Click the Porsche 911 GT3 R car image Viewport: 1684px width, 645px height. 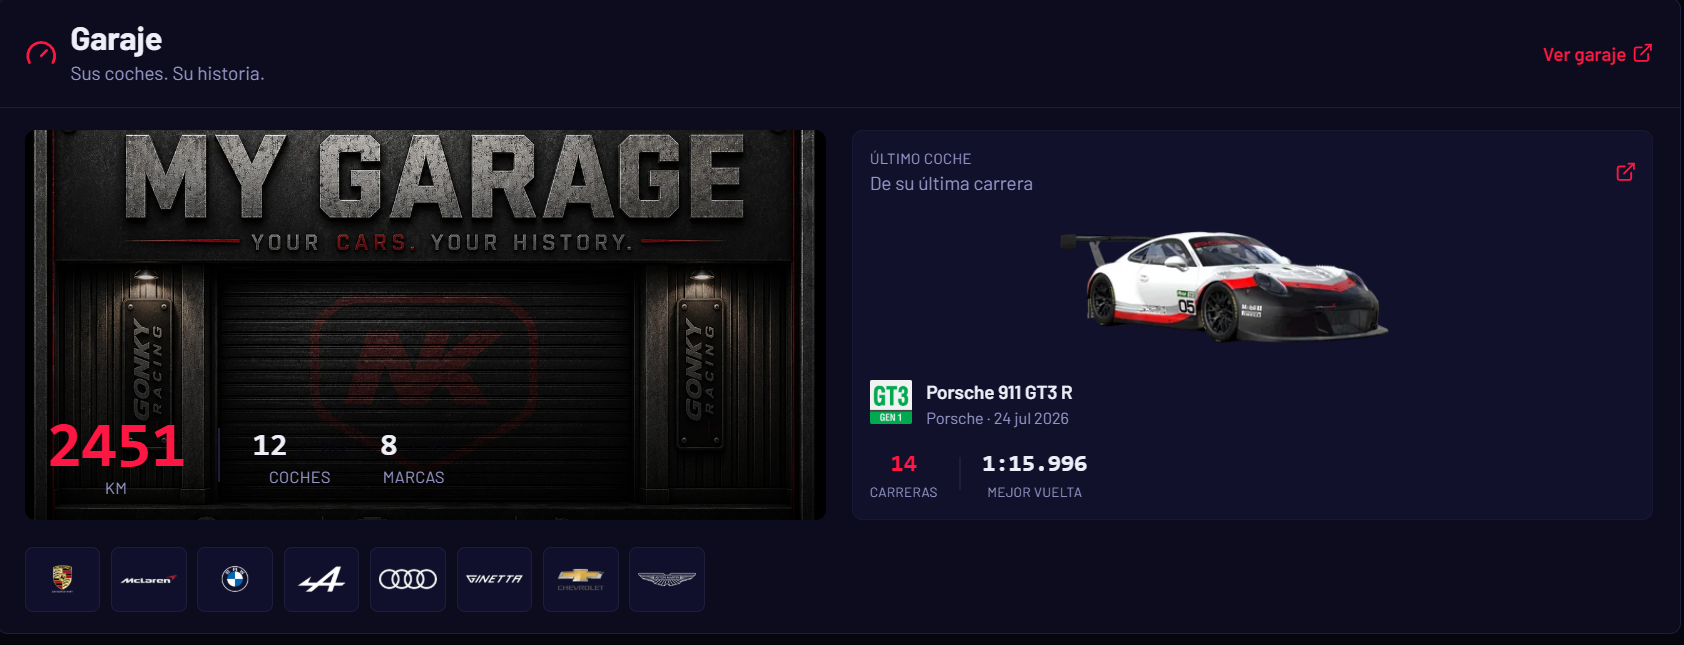pos(1225,287)
